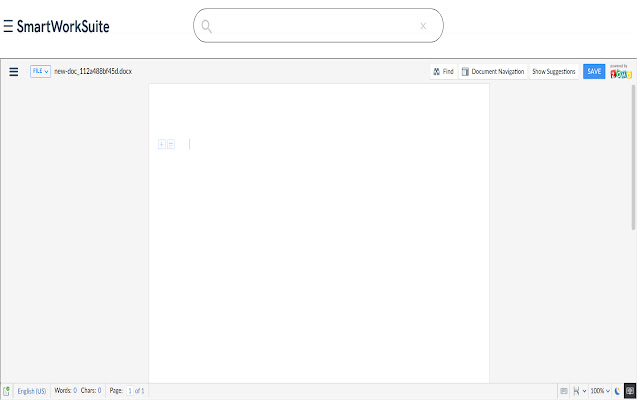The image size is (640, 400).
Task: Open the SmartWorkSuite hamburger menu
Action: tap(8, 26)
